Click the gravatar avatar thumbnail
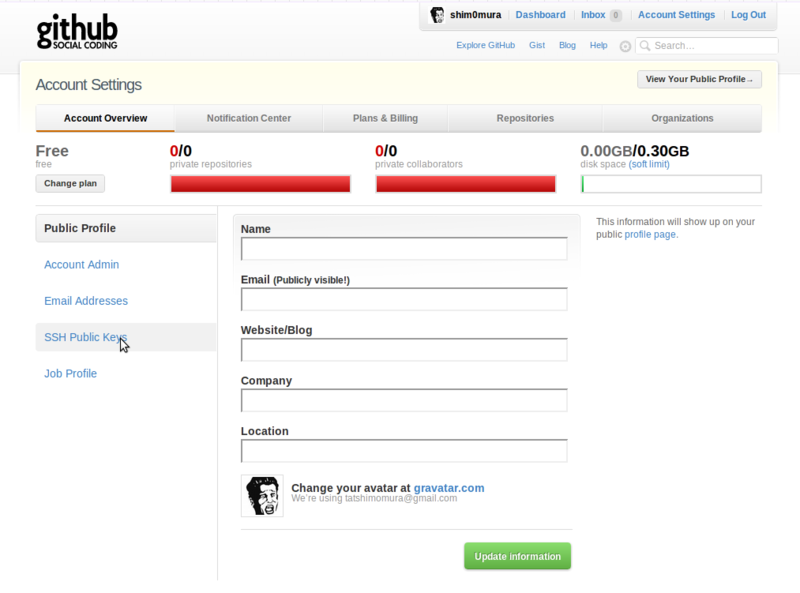This screenshot has width=800, height=593. coord(262,496)
